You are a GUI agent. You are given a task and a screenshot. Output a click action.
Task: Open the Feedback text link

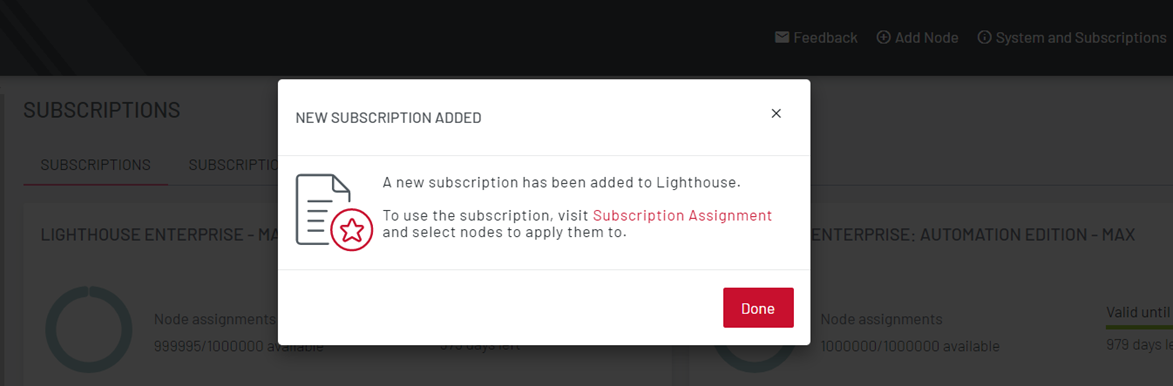point(825,37)
